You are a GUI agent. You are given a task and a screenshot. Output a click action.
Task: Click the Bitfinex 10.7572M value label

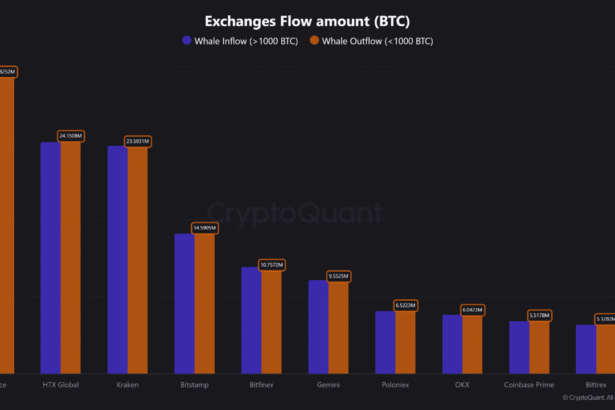tap(272, 265)
